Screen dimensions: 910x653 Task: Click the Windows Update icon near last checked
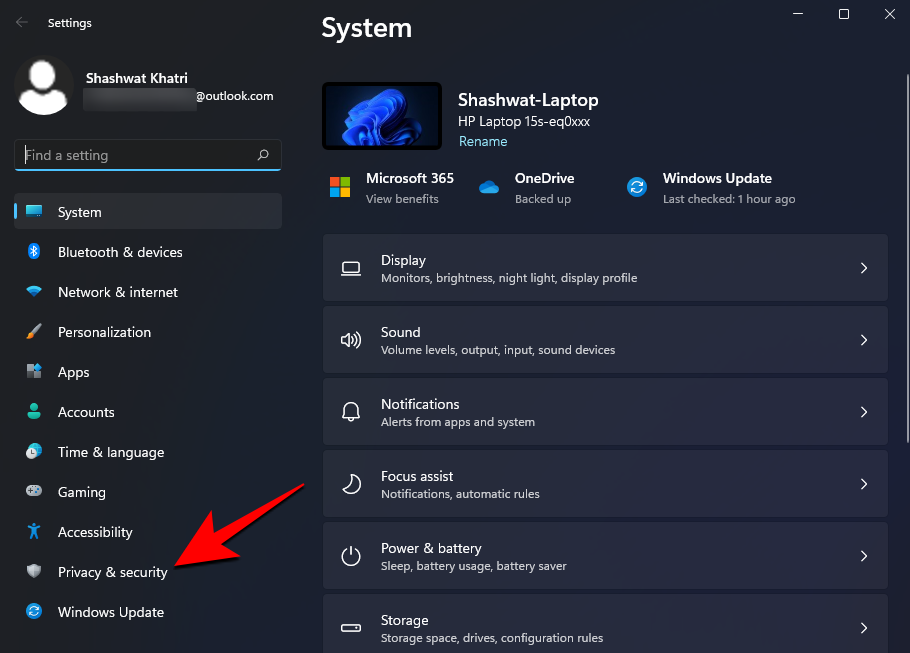(637, 186)
